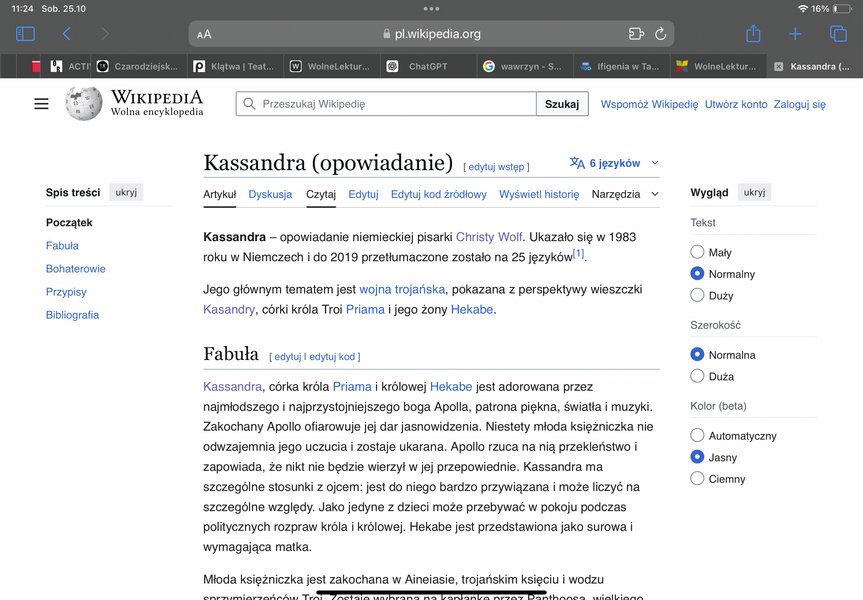The image size is (863, 600).
Task: Switch to WolneLektur... tab with W icon
Action: coord(332,67)
